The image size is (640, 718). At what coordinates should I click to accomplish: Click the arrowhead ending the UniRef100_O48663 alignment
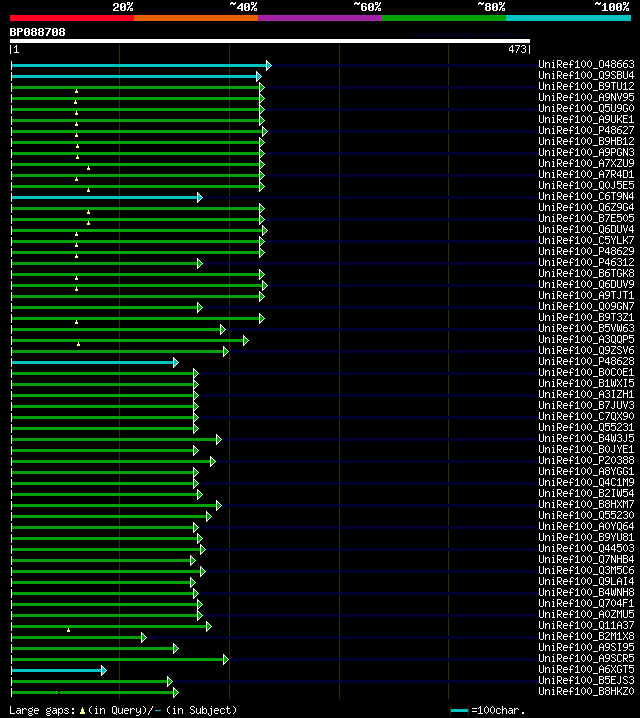click(x=269, y=65)
